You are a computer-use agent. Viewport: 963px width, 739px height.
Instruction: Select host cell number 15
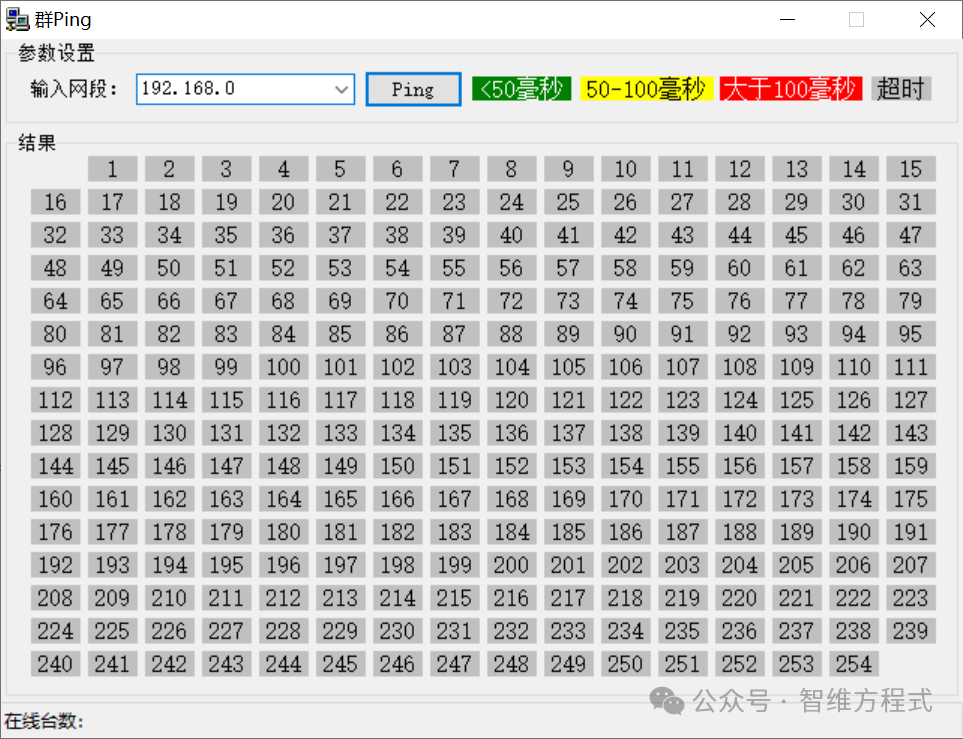[x=910, y=169]
